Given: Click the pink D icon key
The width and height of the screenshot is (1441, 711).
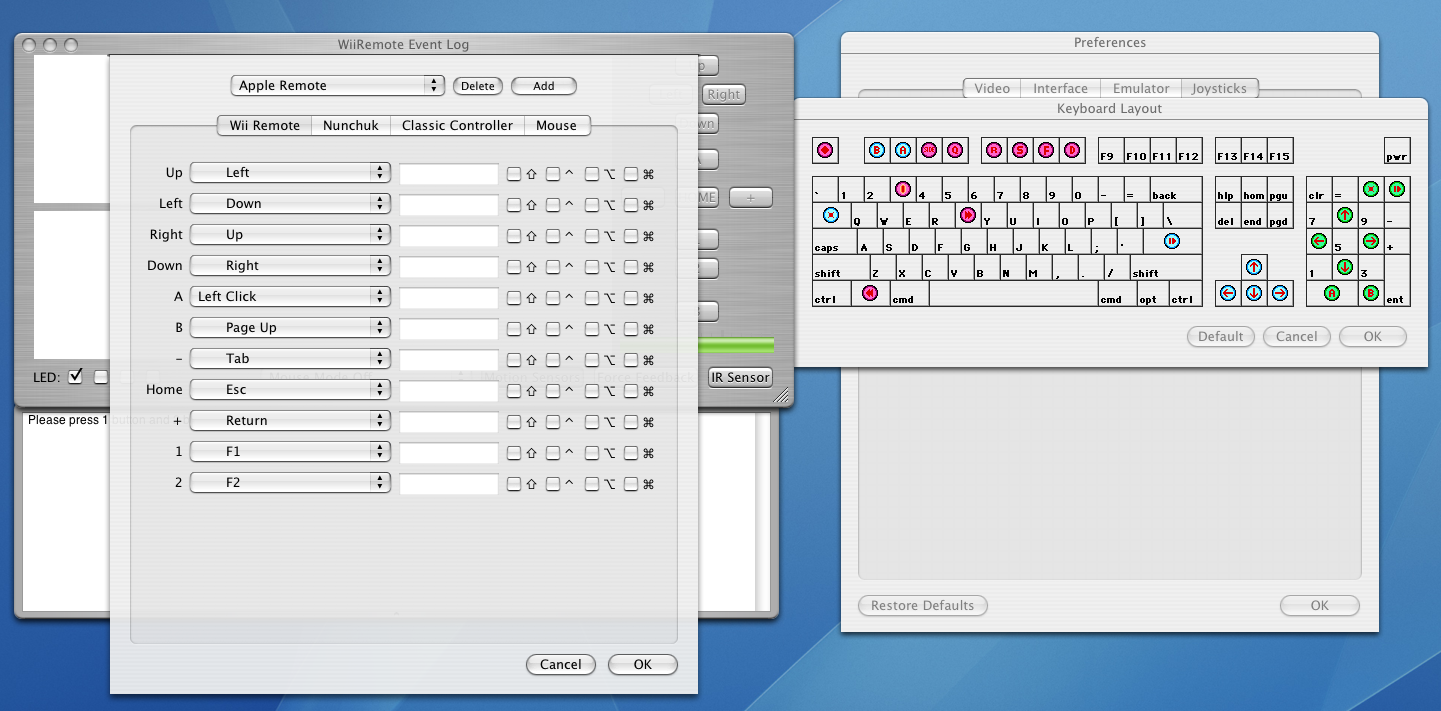Looking at the screenshot, I should tap(1072, 150).
